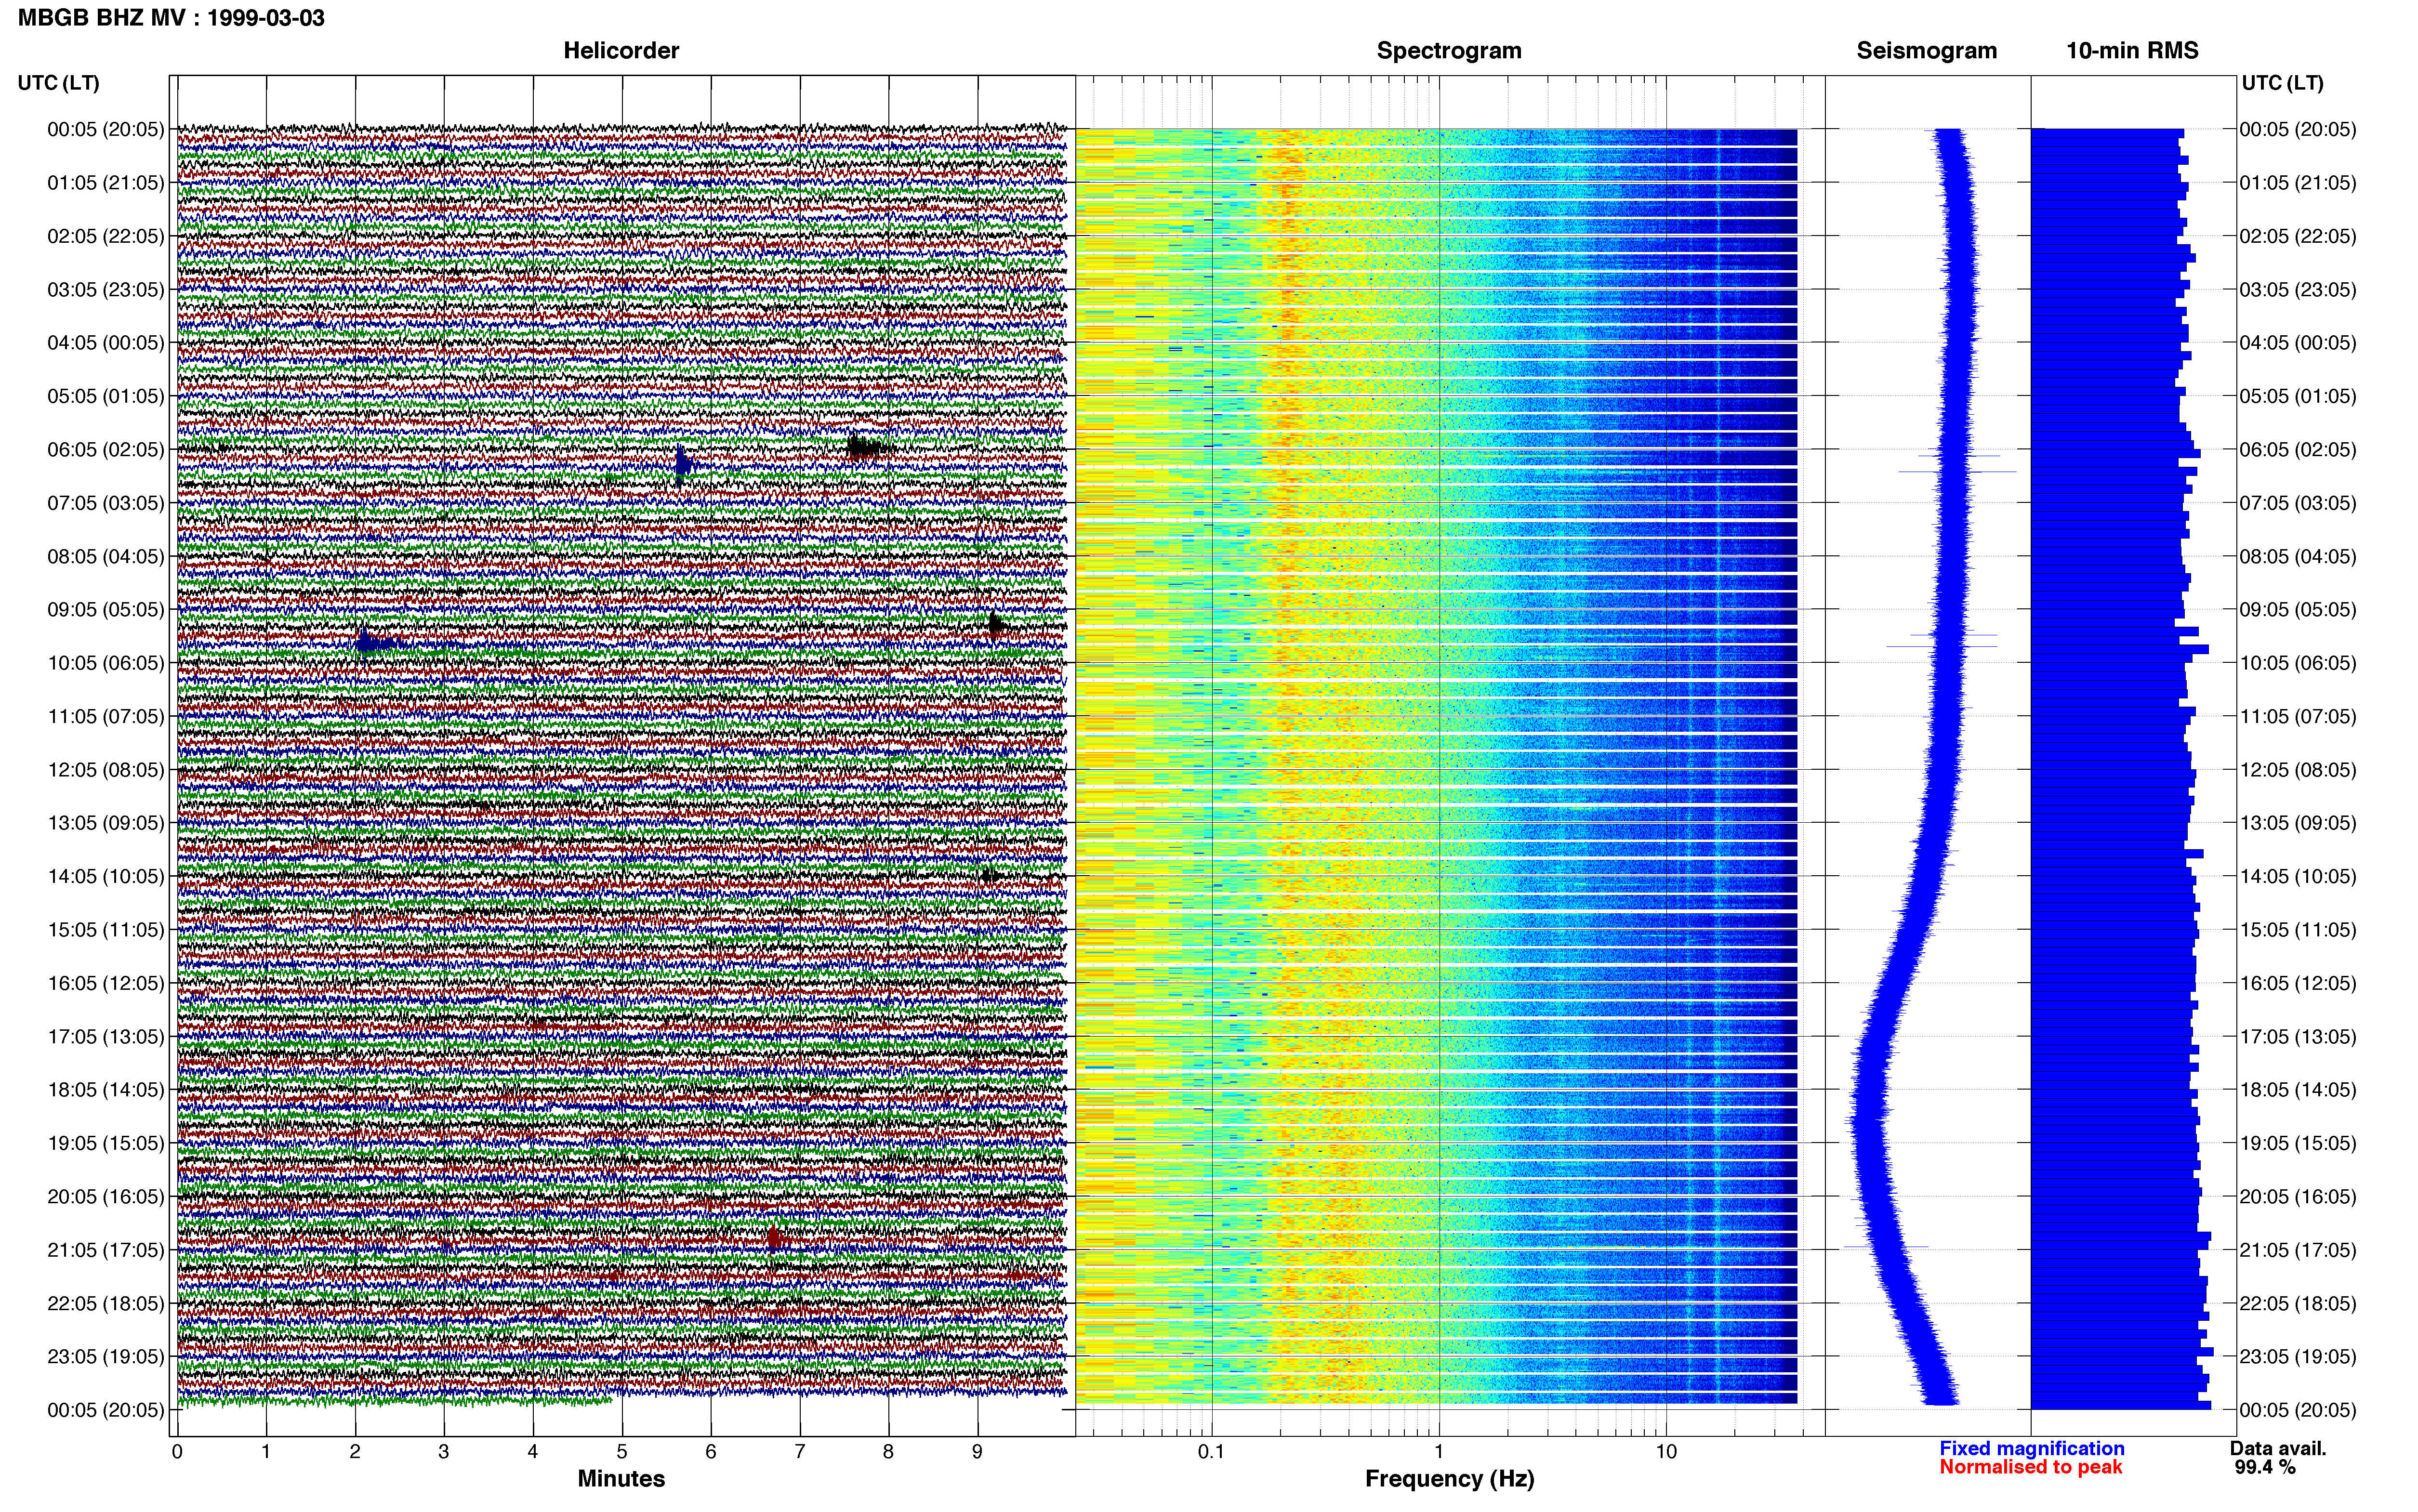Select the red 'Normalised to peak' legend text
This screenshot has height=1512, width=2418.
tap(2030, 1467)
